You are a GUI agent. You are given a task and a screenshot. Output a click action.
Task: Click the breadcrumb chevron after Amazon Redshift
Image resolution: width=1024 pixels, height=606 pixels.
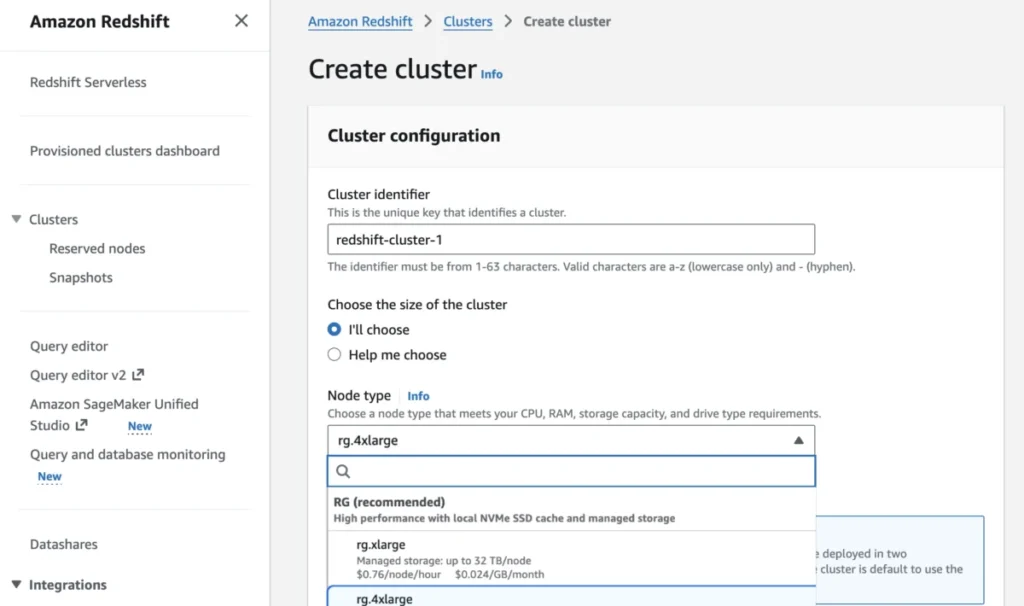(x=428, y=21)
